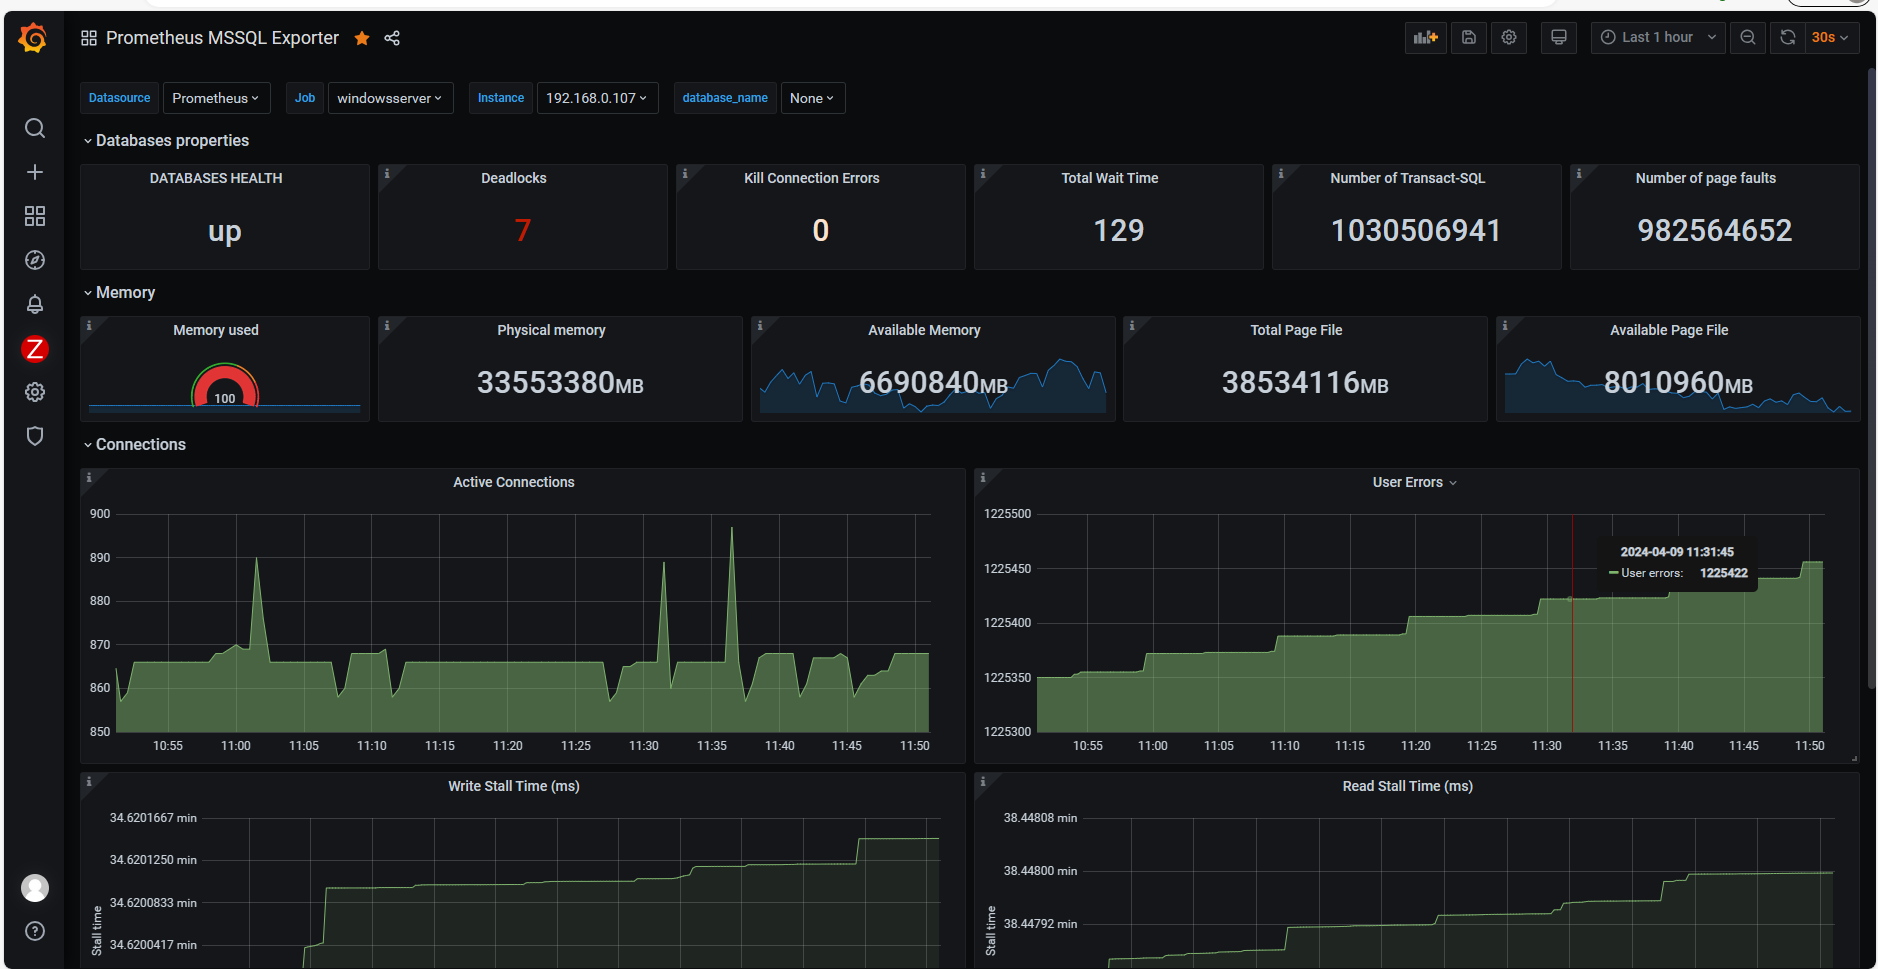Open the Alerting bell icon
The image size is (1878, 969).
coord(35,304)
